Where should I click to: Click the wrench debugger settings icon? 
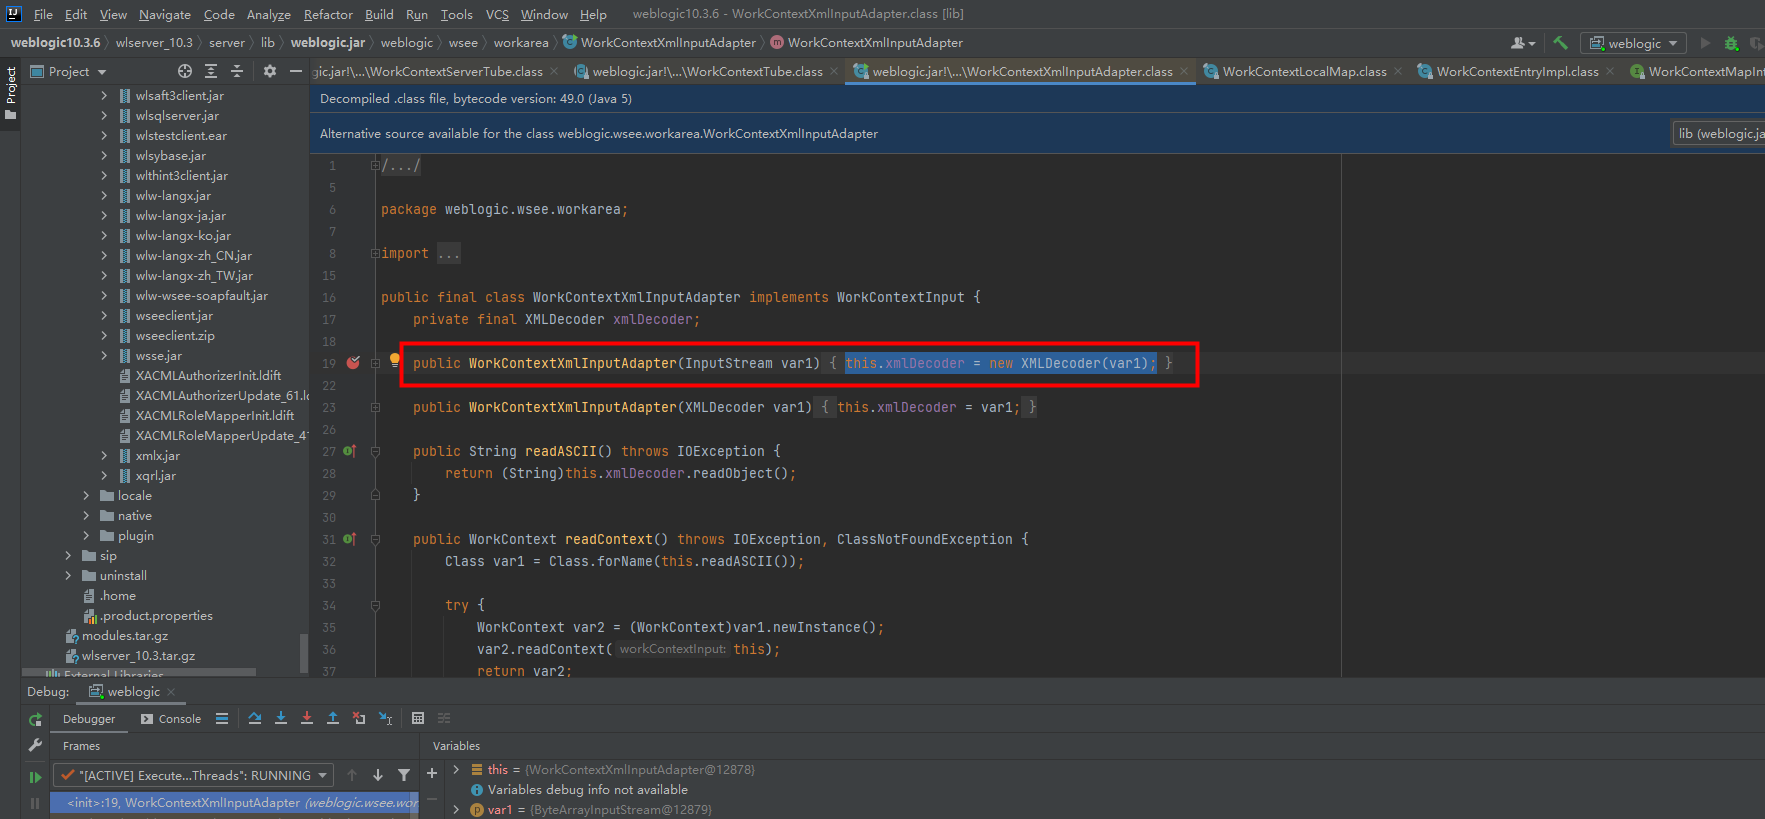35,746
